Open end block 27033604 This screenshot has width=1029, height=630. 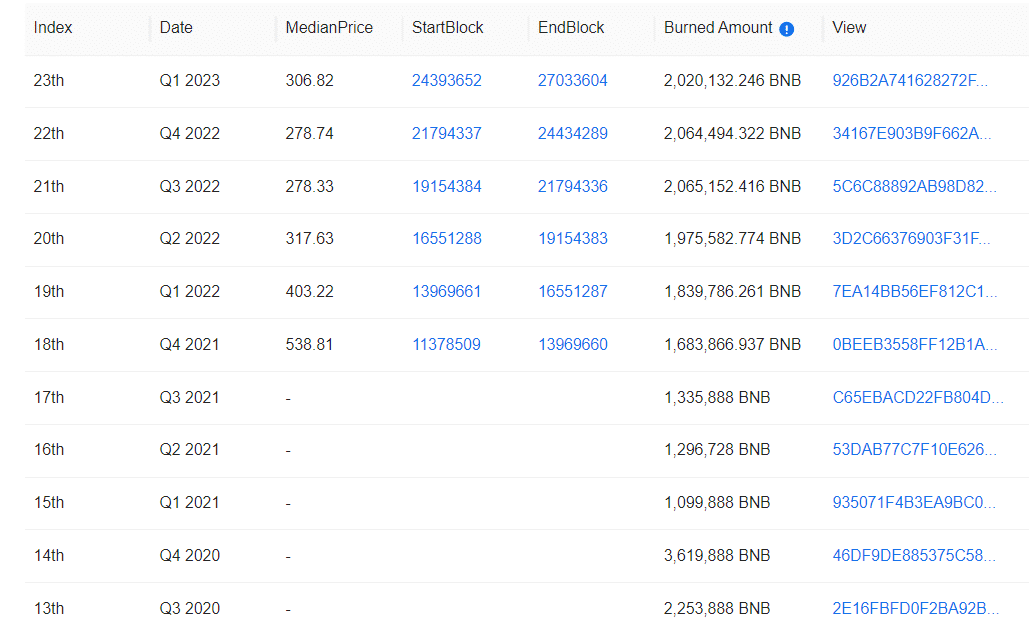click(572, 81)
